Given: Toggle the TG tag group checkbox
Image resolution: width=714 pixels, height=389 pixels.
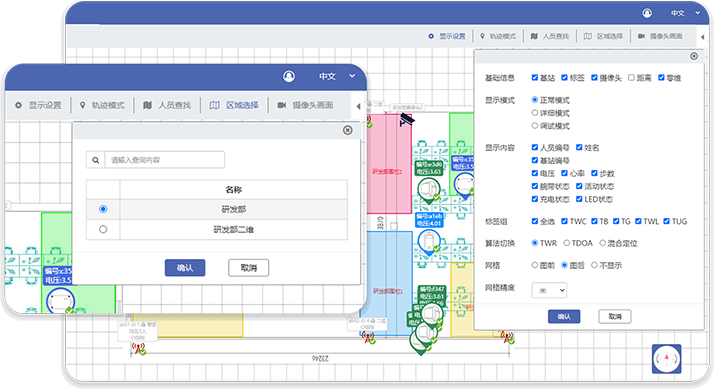Looking at the screenshot, I should point(616,221).
